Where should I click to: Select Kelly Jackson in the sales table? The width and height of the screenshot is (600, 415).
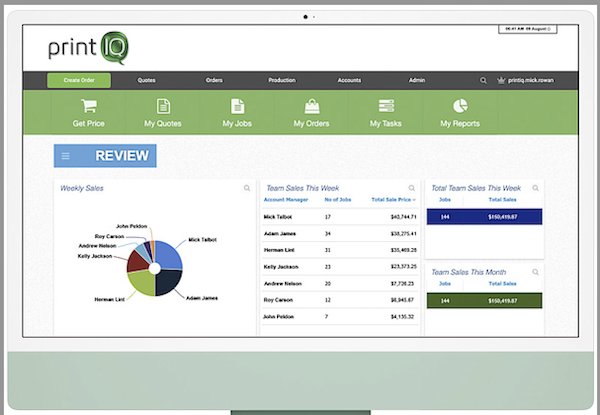point(281,267)
